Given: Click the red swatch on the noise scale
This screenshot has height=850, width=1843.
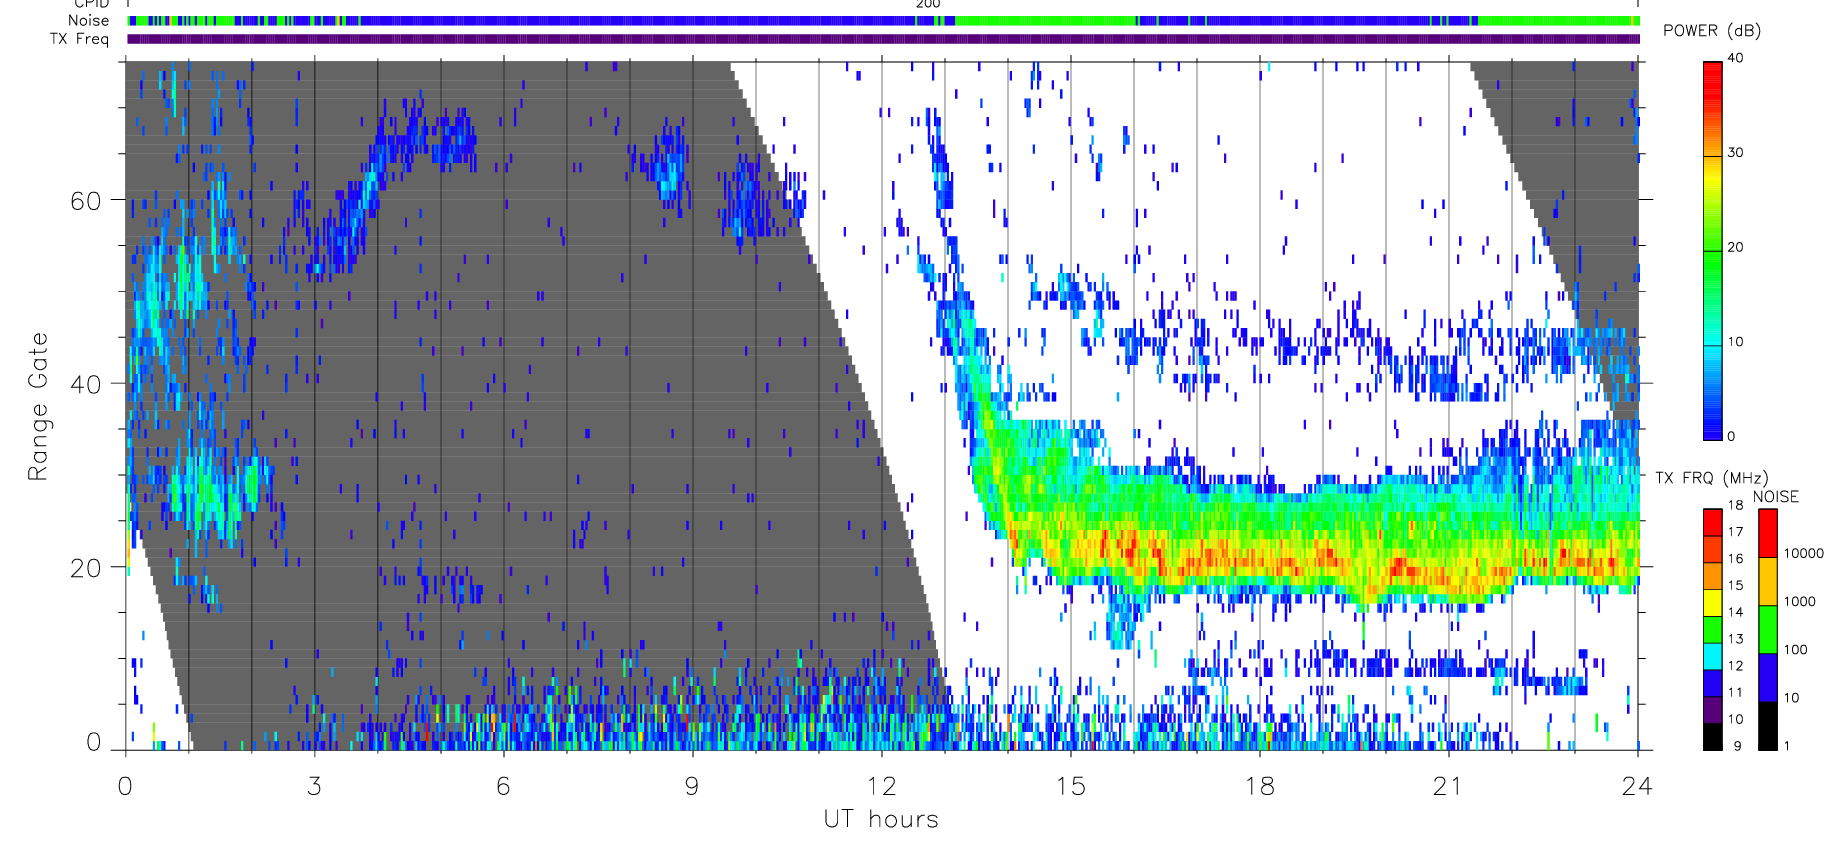Looking at the screenshot, I should click(x=1768, y=533).
